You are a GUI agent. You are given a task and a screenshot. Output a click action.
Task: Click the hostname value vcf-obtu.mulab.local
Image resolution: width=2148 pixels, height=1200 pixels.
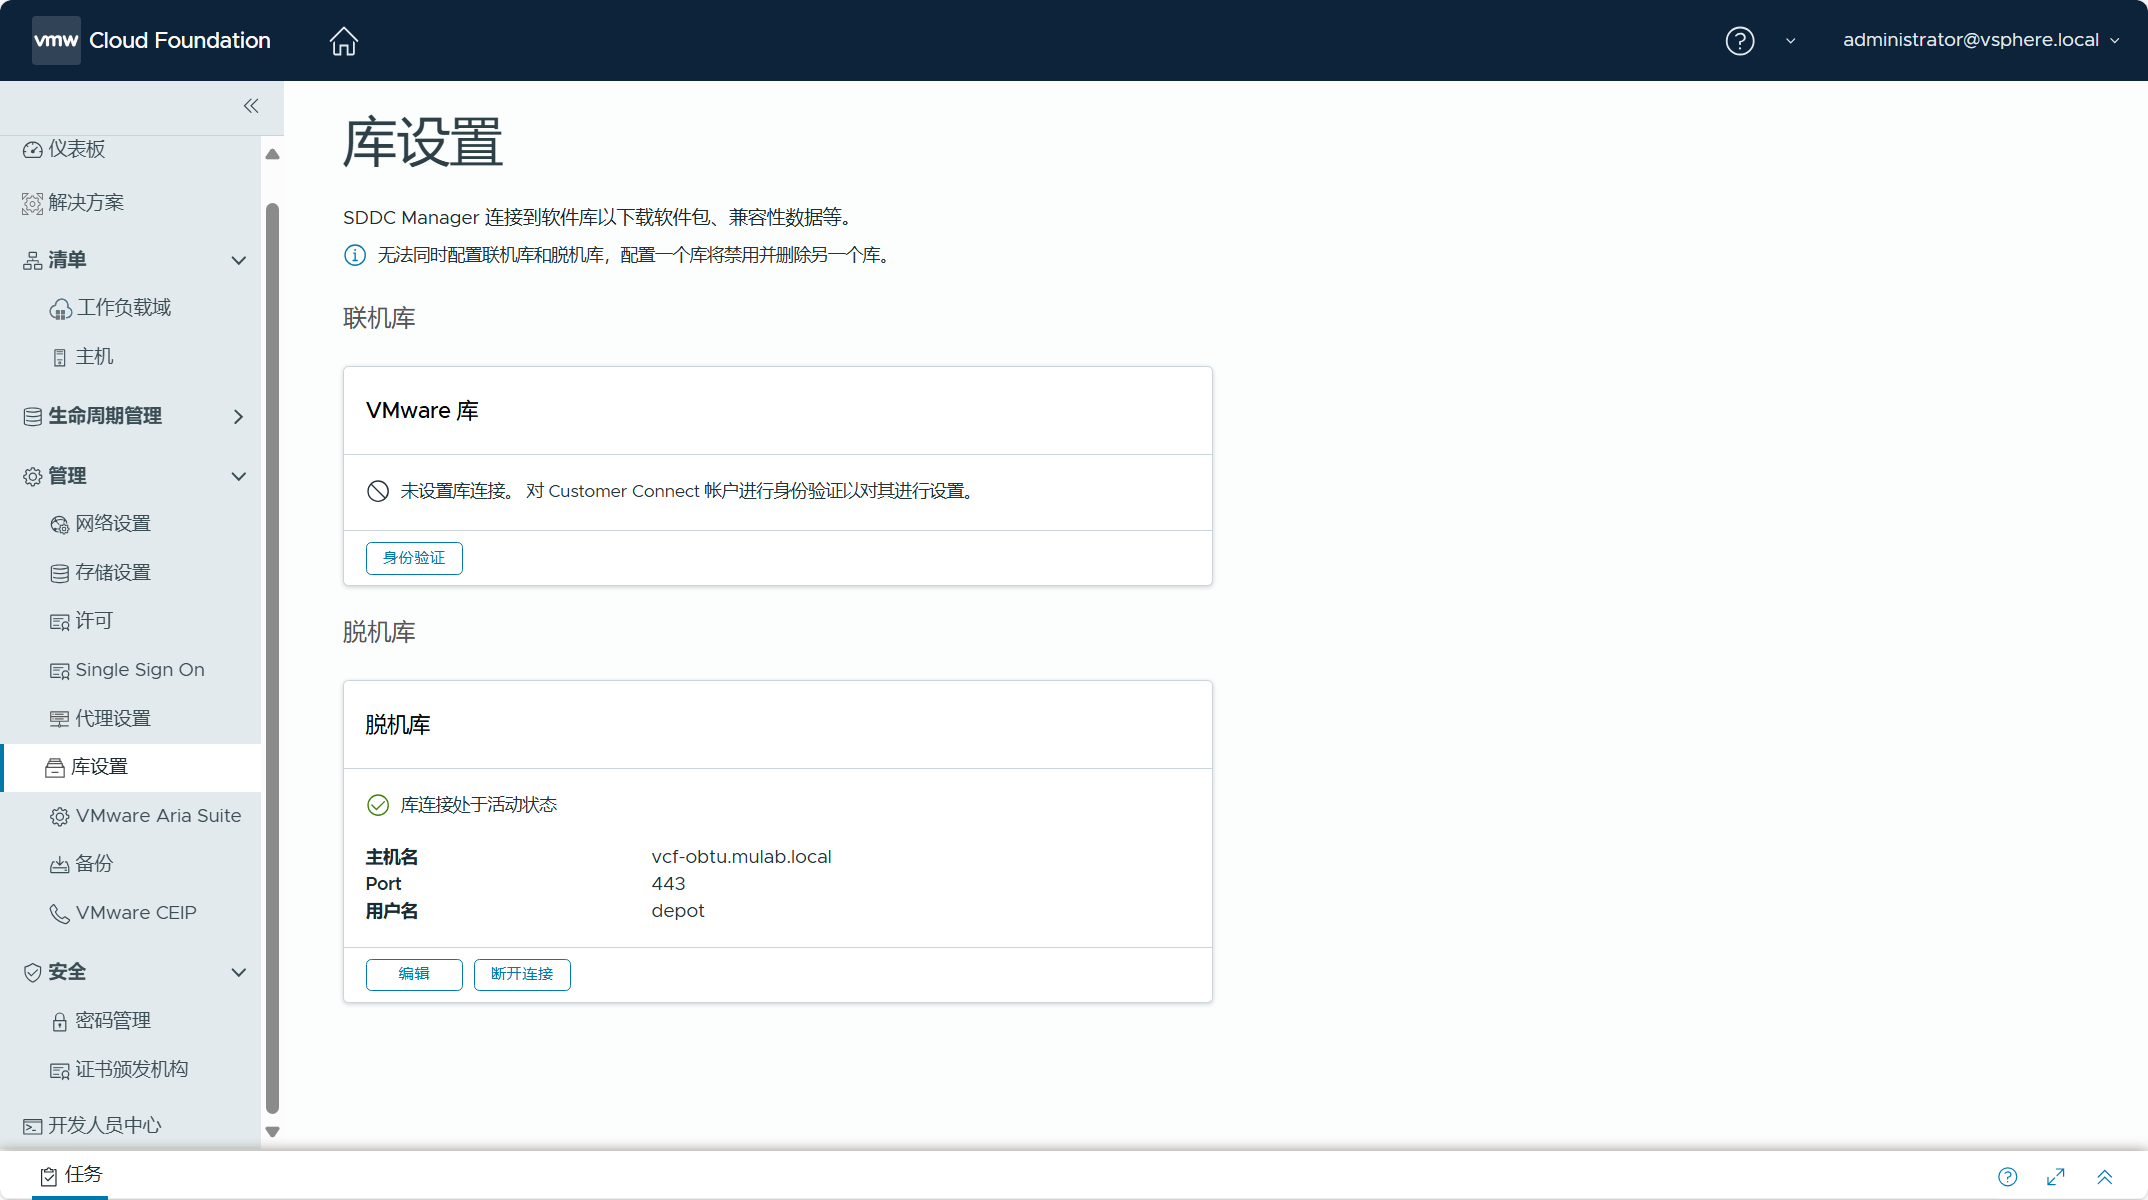pos(741,857)
